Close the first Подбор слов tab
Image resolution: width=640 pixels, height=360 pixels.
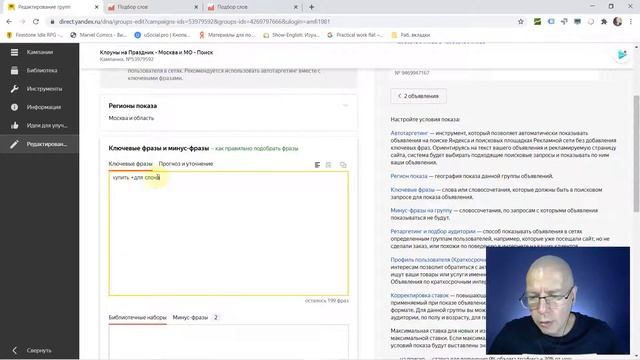pyautogui.click(x=196, y=7)
